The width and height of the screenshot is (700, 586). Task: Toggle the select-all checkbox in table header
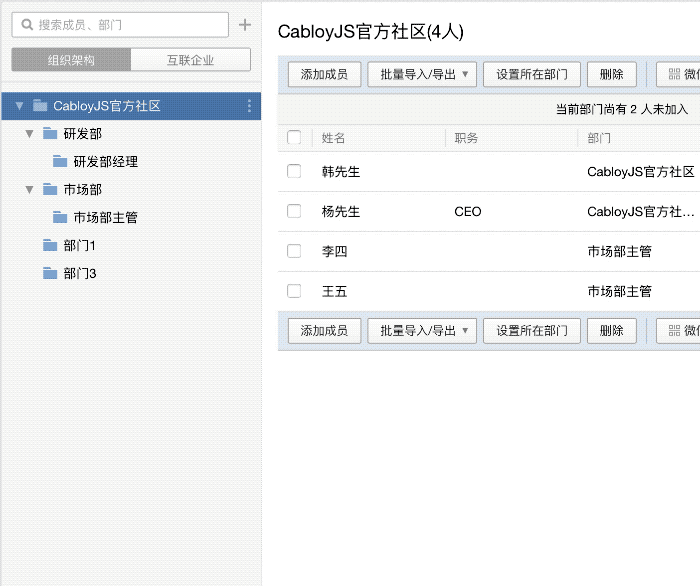(x=294, y=137)
